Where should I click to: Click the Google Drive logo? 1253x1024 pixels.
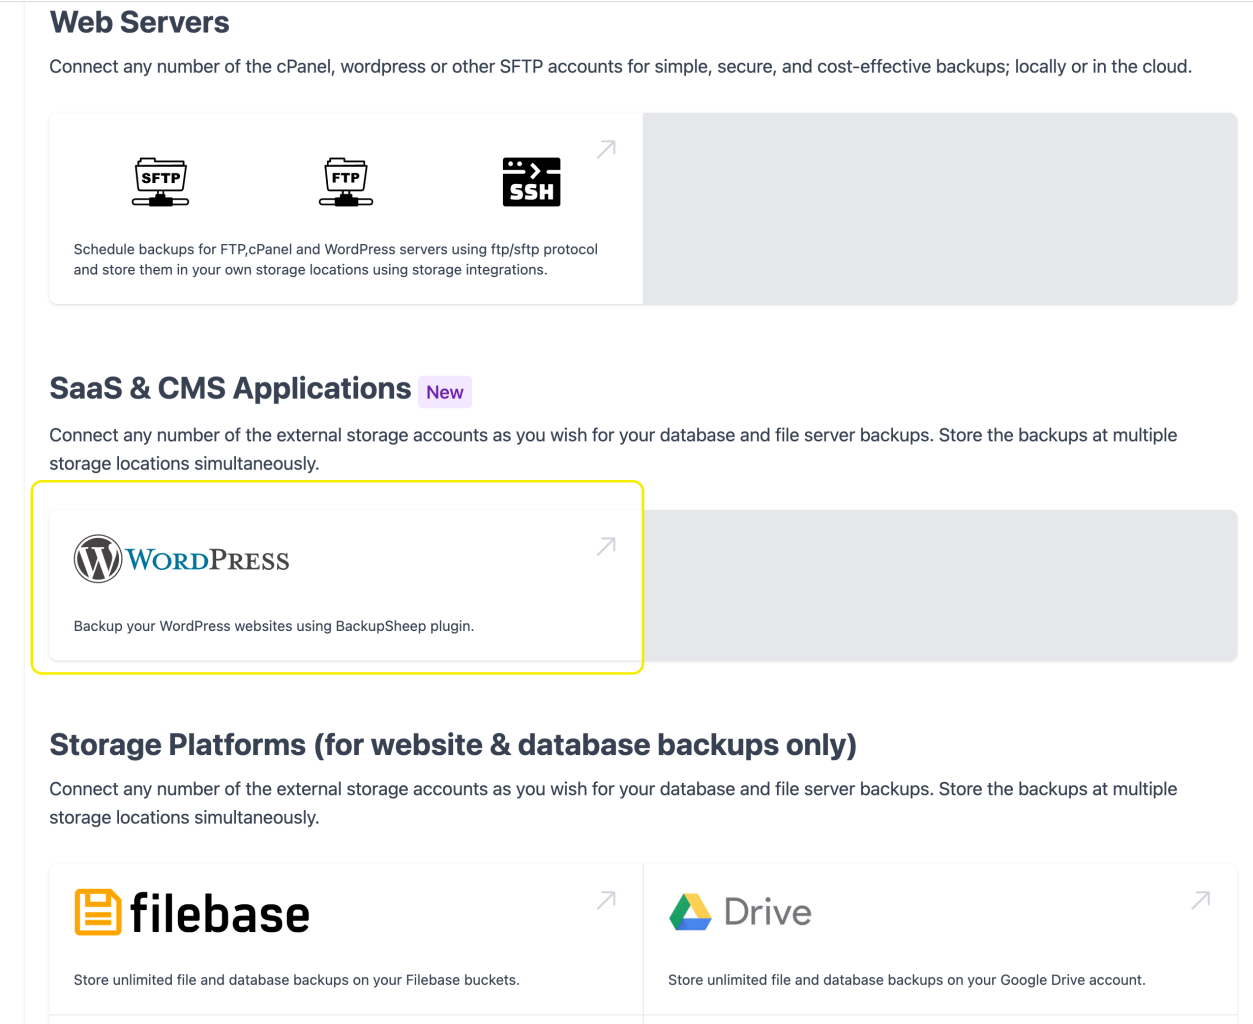pyautogui.click(x=740, y=912)
